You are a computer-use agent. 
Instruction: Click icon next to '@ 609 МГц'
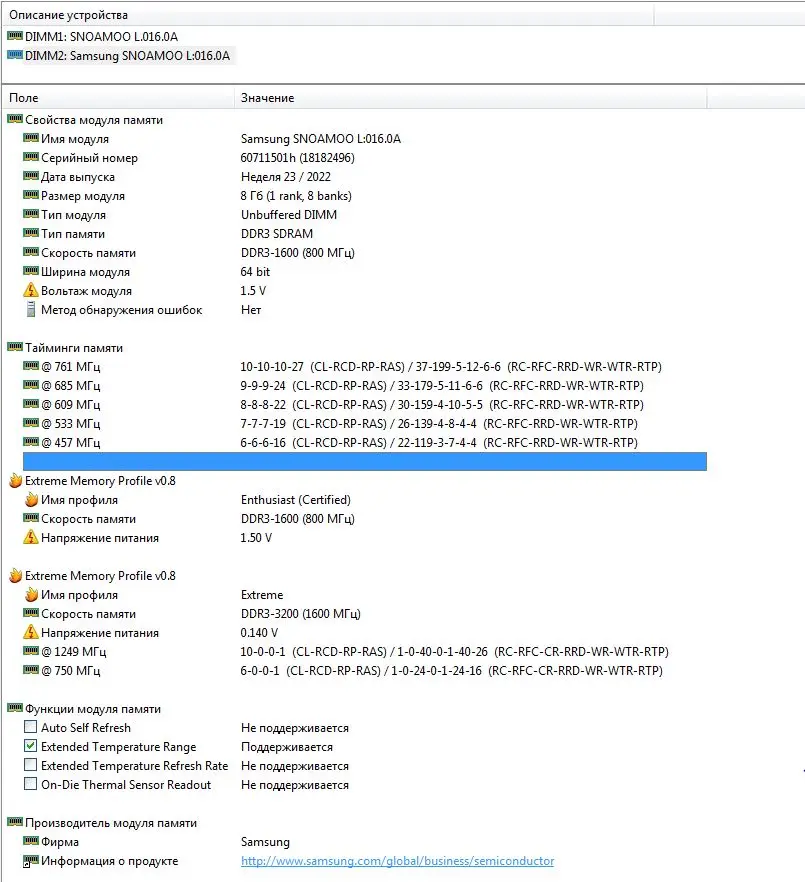coord(30,404)
